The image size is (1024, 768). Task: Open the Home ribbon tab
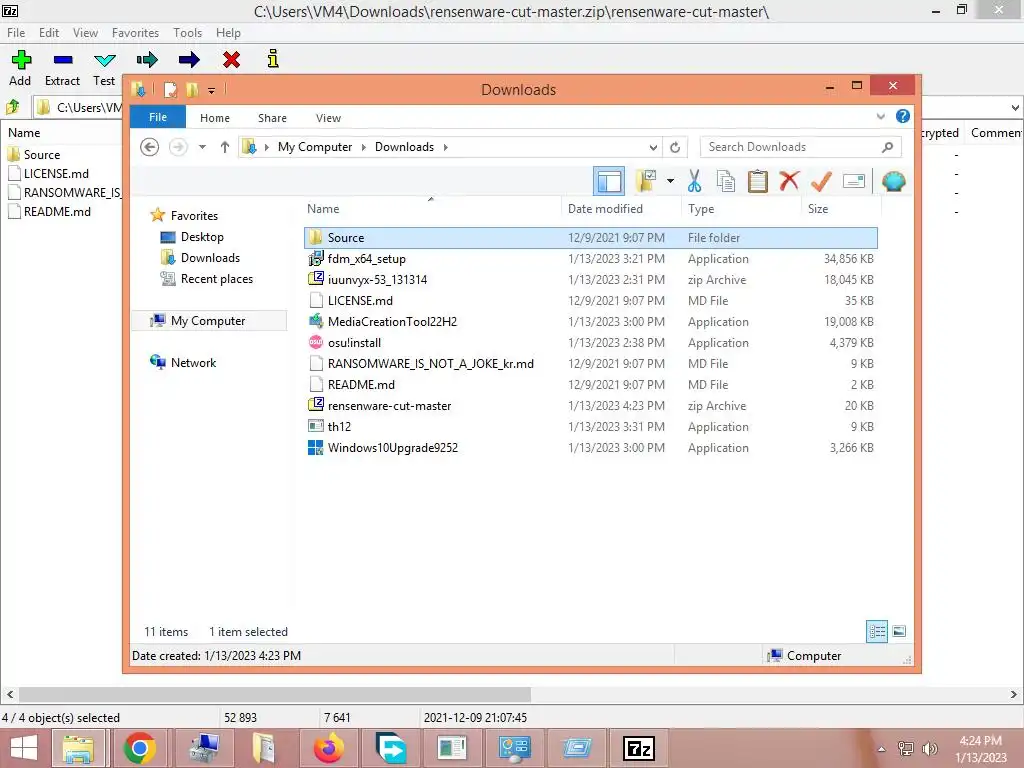click(x=215, y=118)
